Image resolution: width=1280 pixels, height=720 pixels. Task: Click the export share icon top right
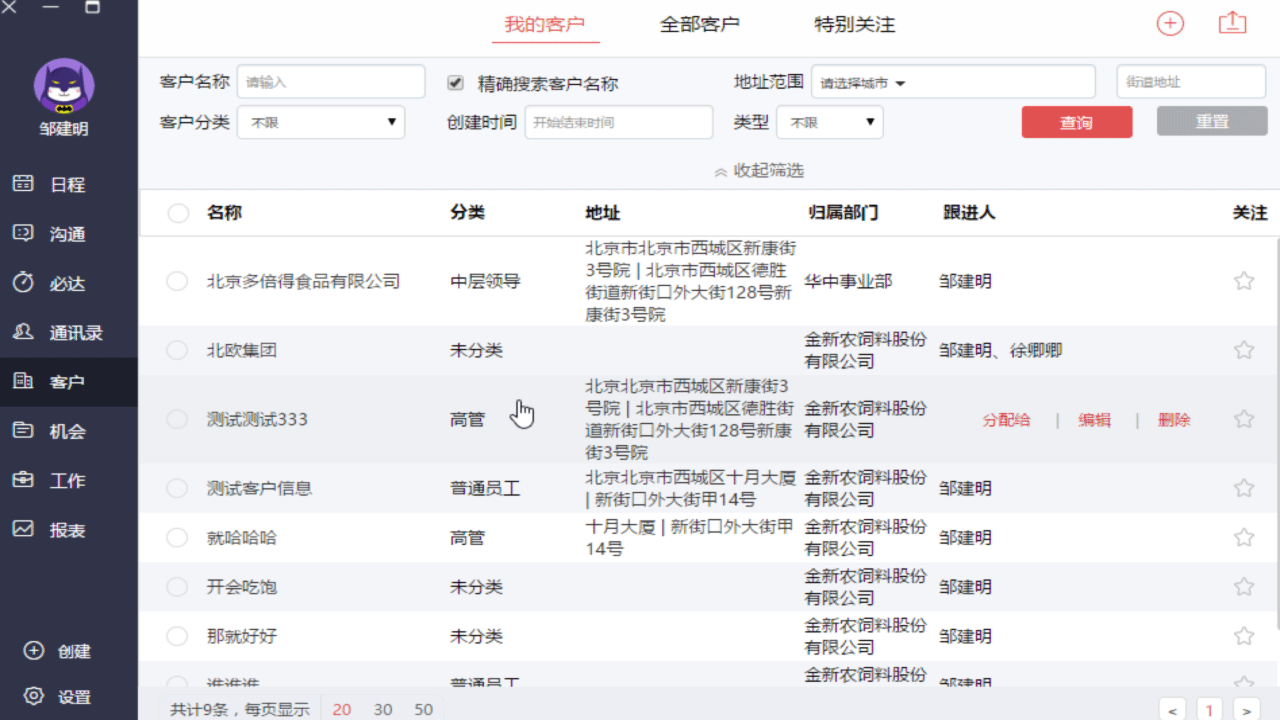pyautogui.click(x=1232, y=24)
